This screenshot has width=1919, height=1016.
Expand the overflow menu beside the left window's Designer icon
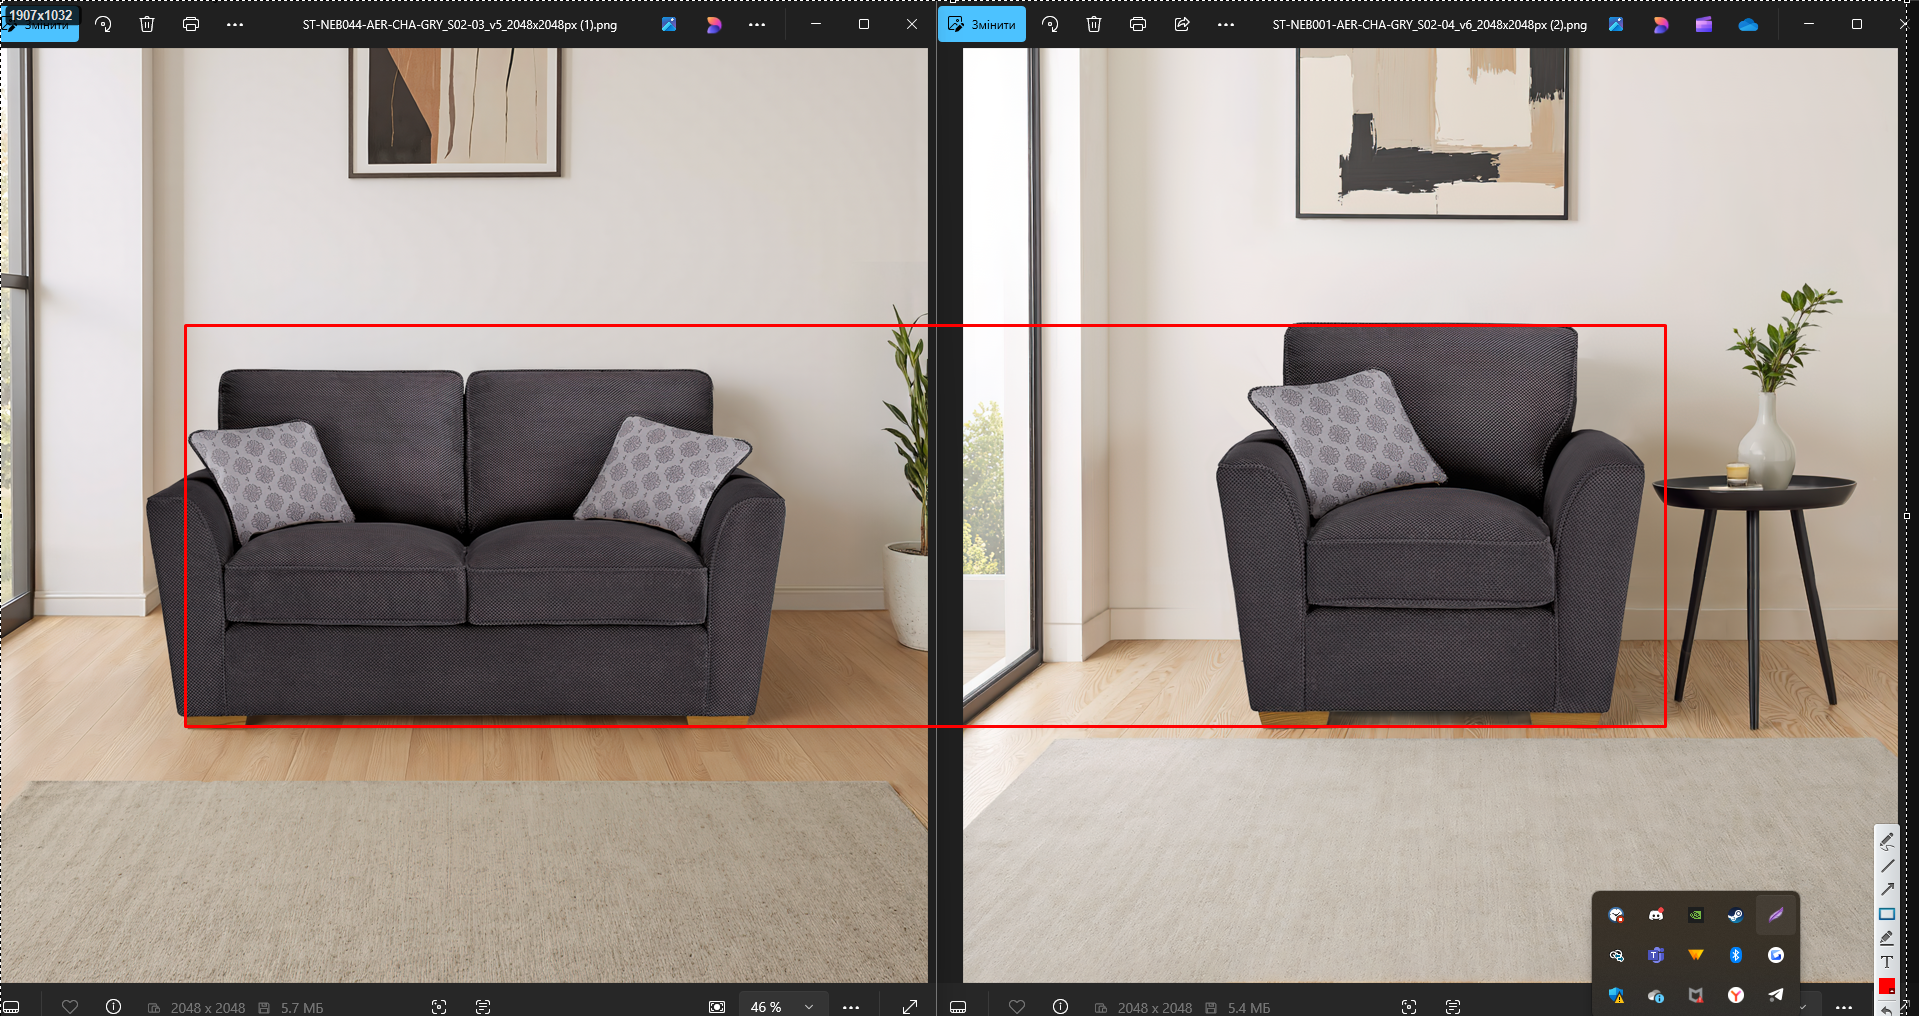[757, 24]
